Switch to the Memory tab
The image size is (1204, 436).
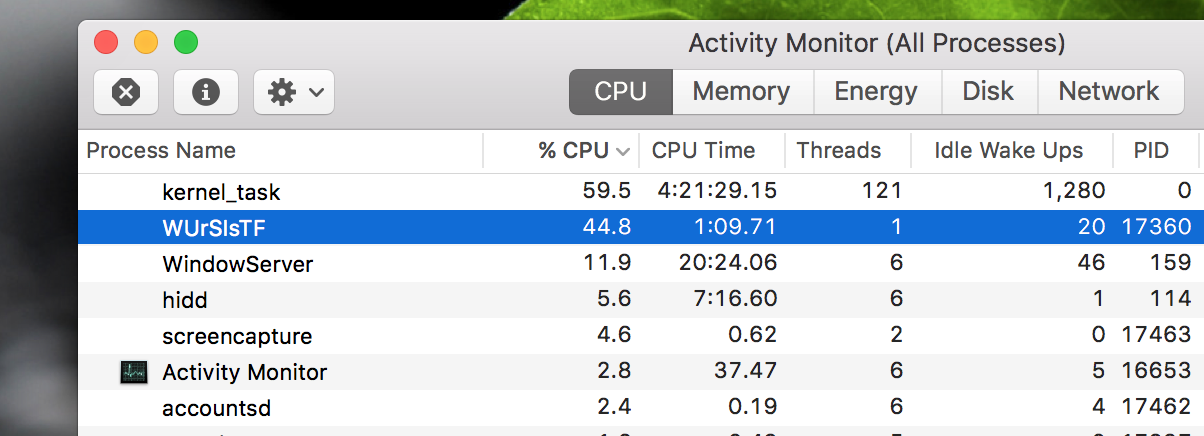click(741, 92)
